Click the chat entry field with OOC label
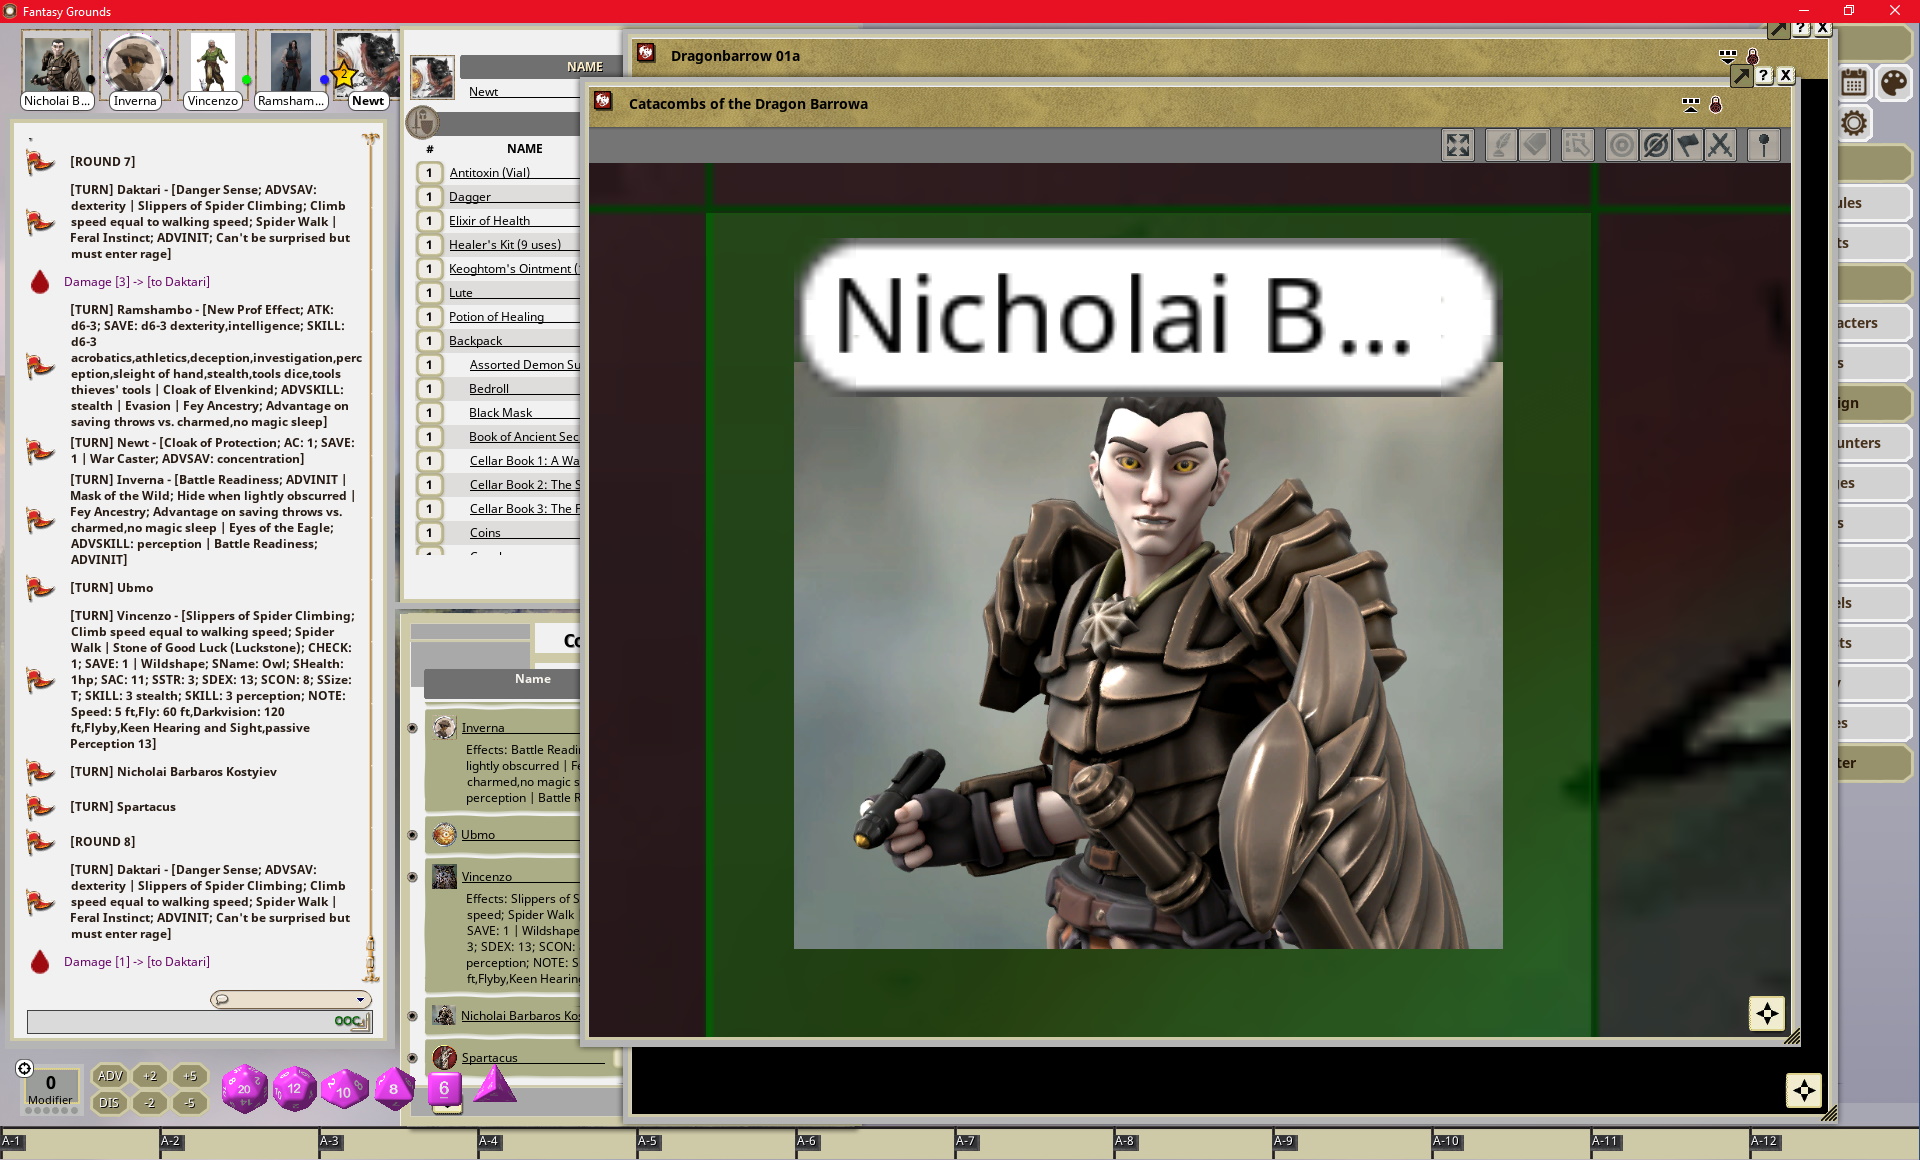1920x1160 pixels. (199, 1021)
